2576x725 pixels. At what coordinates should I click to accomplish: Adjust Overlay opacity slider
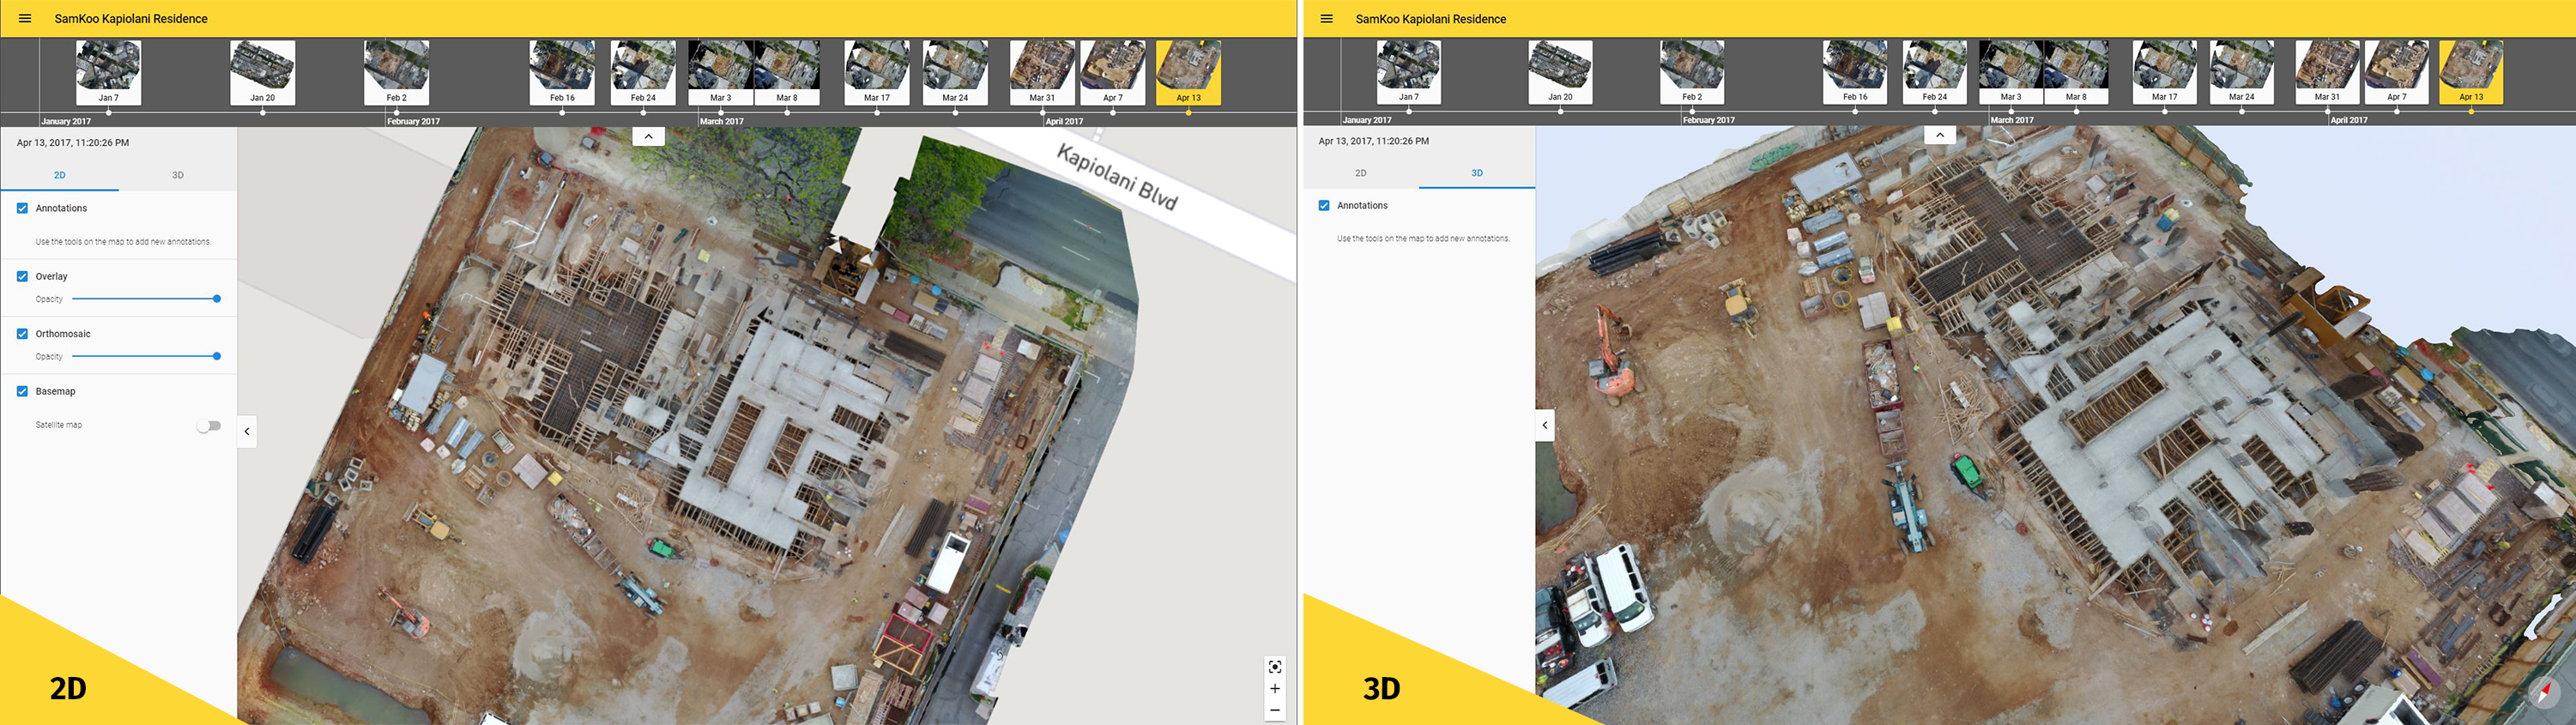(x=145, y=299)
